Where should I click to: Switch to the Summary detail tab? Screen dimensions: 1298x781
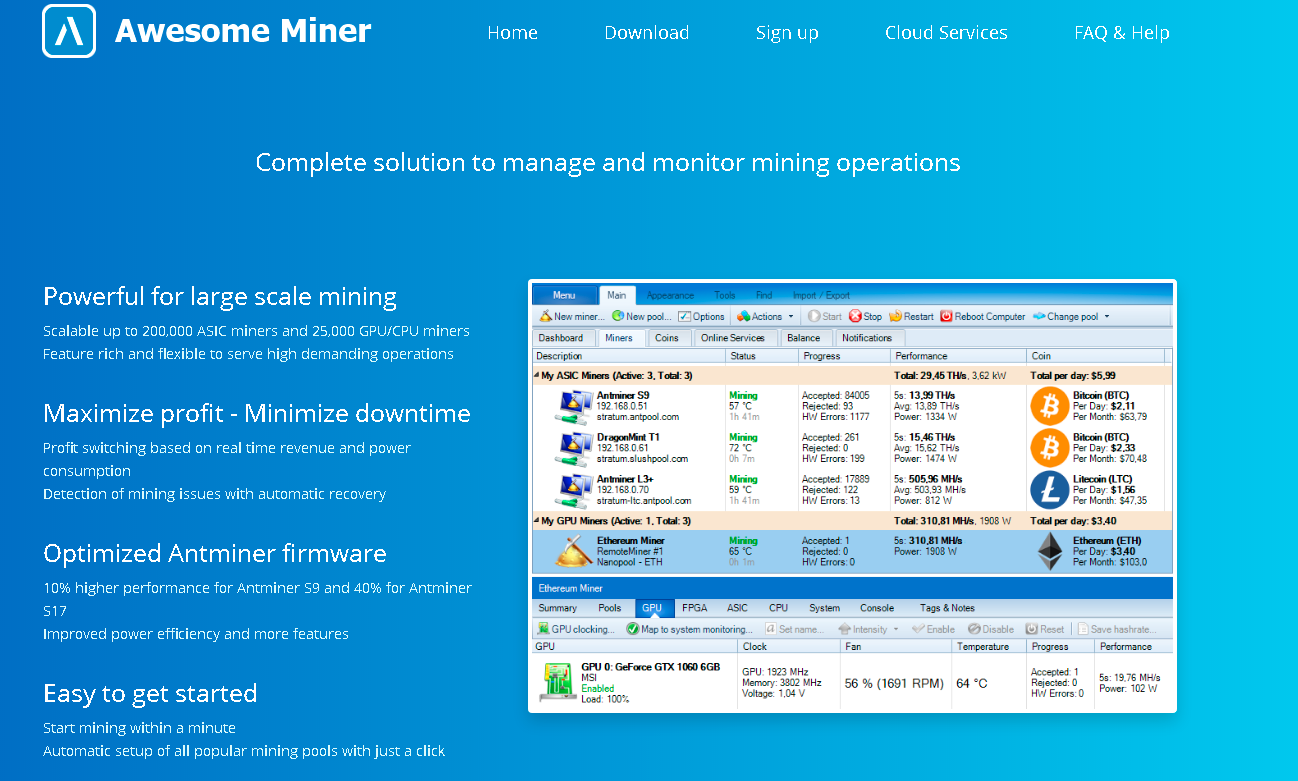[558, 608]
